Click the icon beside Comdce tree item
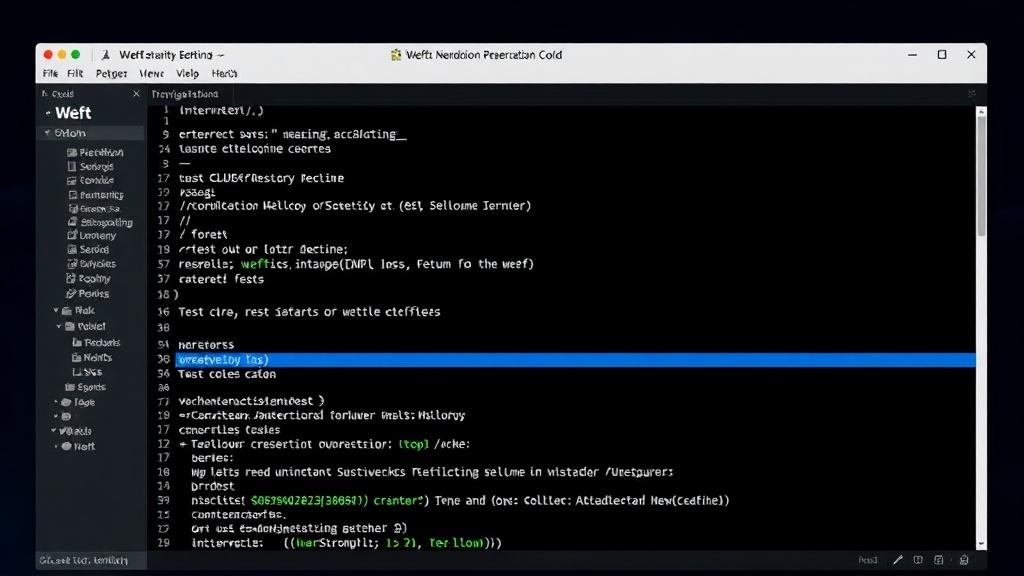This screenshot has height=576, width=1024. click(x=72, y=181)
